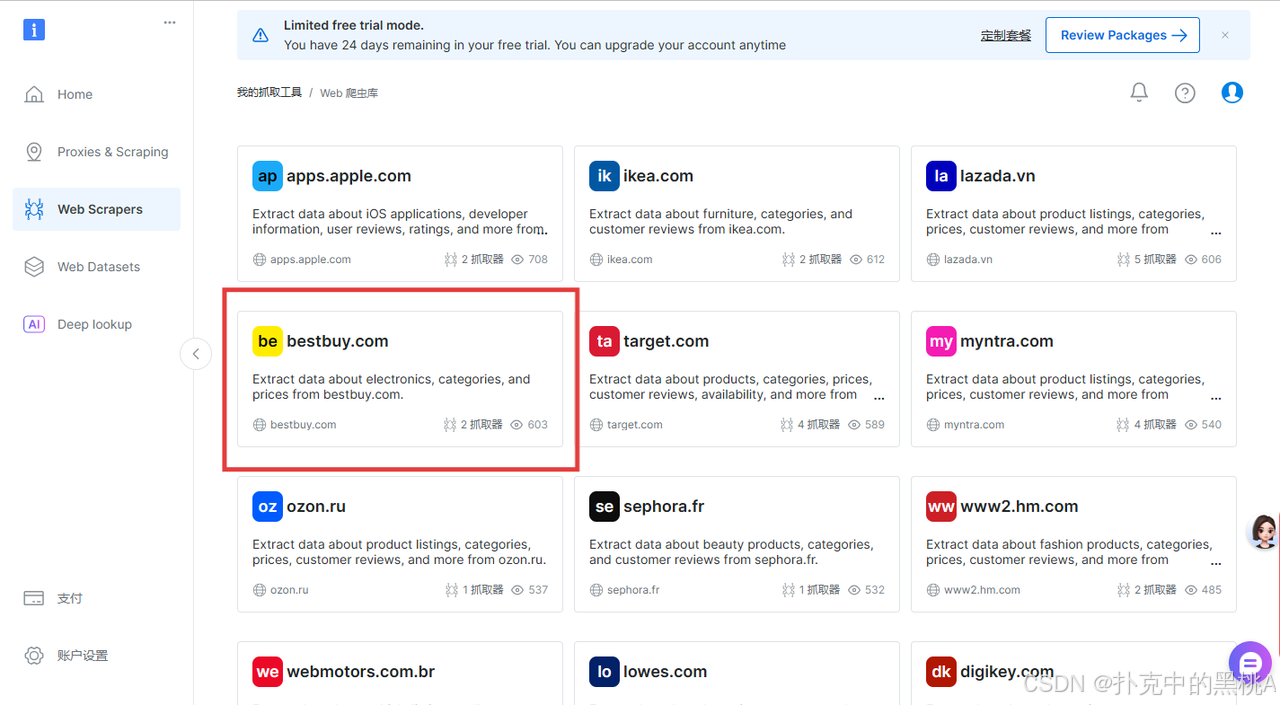1280x705 pixels.
Task: Click the myntra.com 'my' logo icon
Action: pos(941,341)
